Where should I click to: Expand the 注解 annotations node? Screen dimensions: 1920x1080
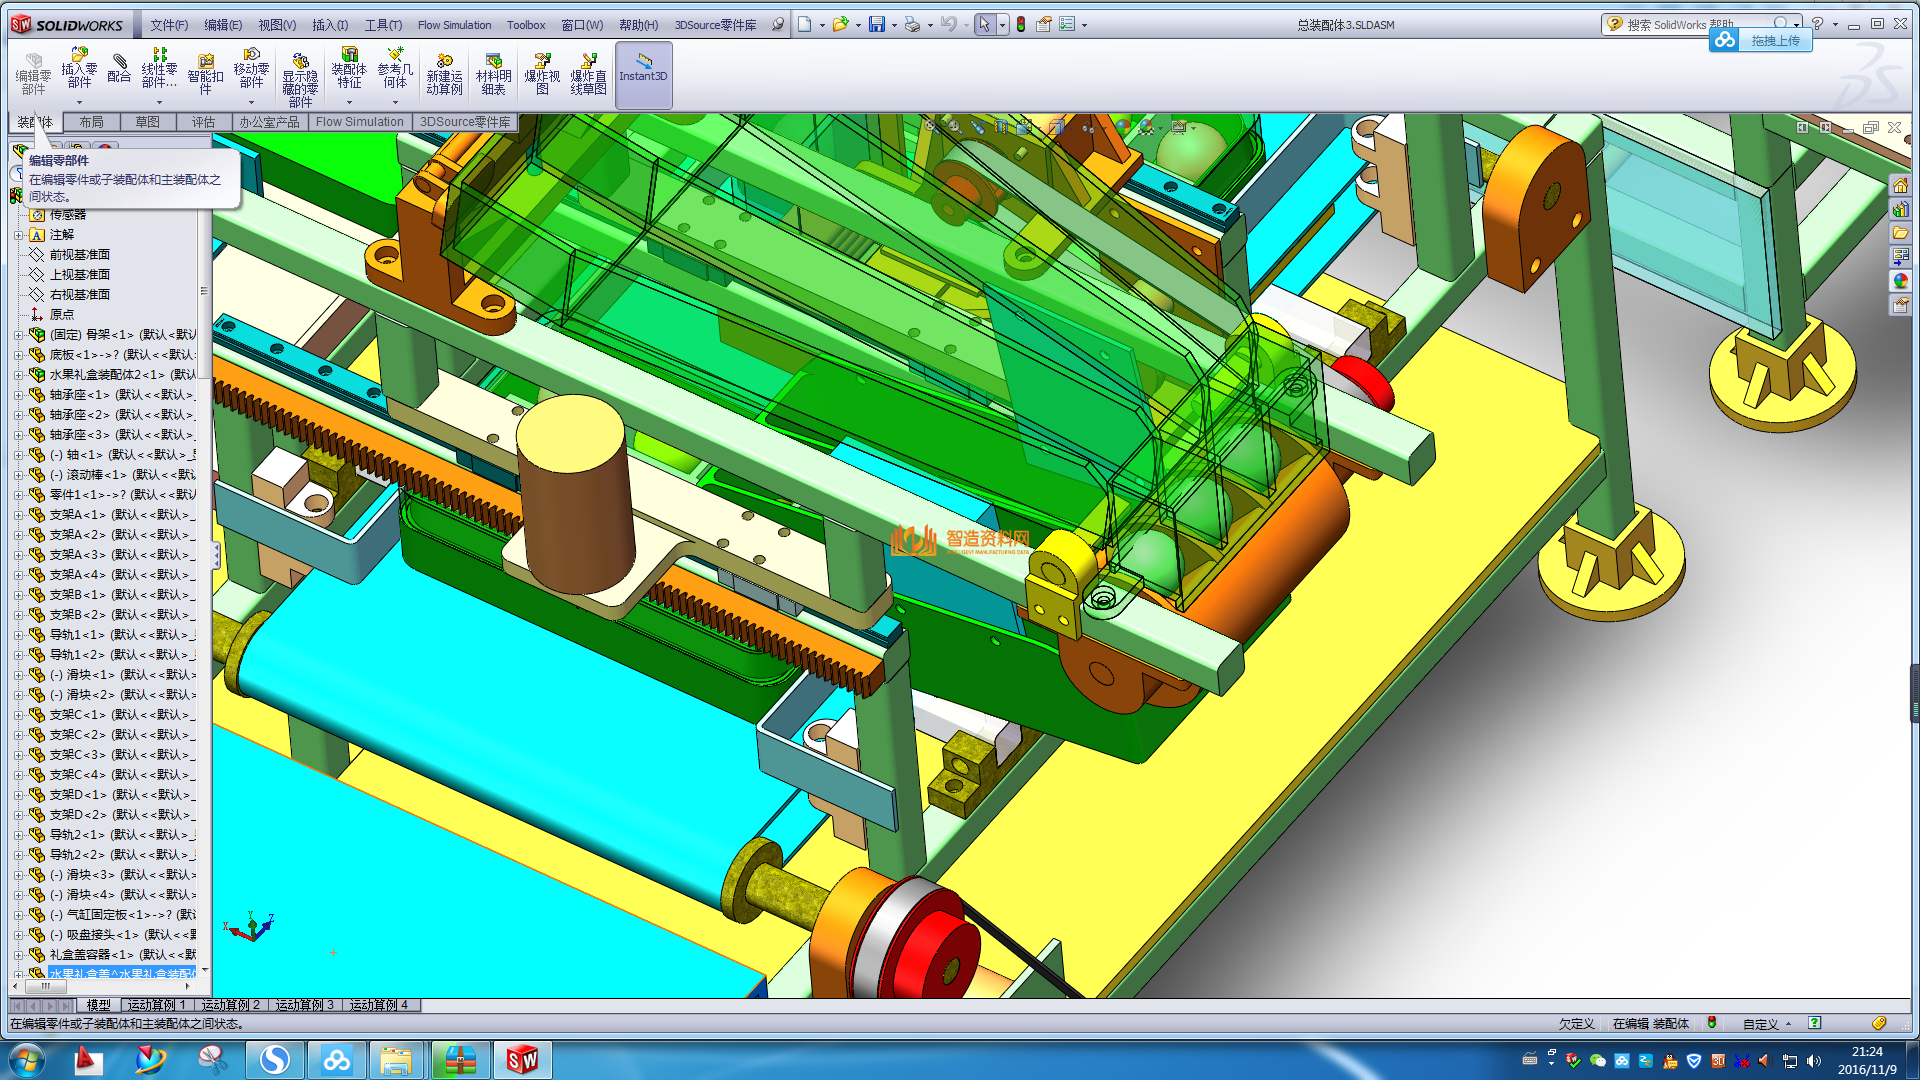coord(18,235)
